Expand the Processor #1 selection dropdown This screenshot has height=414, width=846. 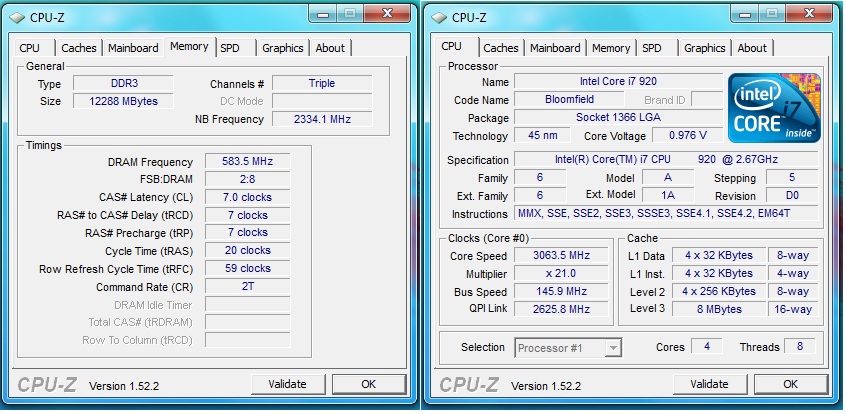(613, 348)
